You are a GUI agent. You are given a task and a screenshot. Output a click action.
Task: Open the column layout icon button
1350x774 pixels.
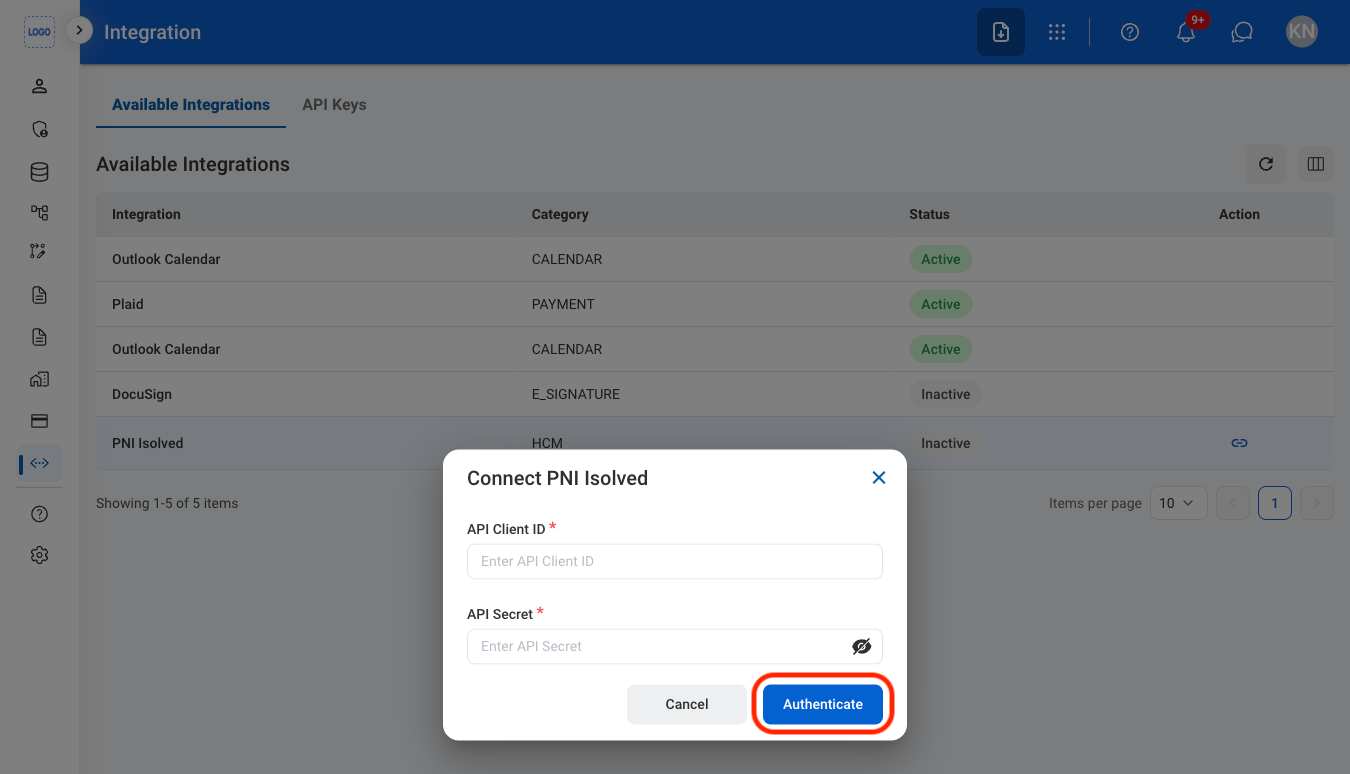pyautogui.click(x=1316, y=164)
